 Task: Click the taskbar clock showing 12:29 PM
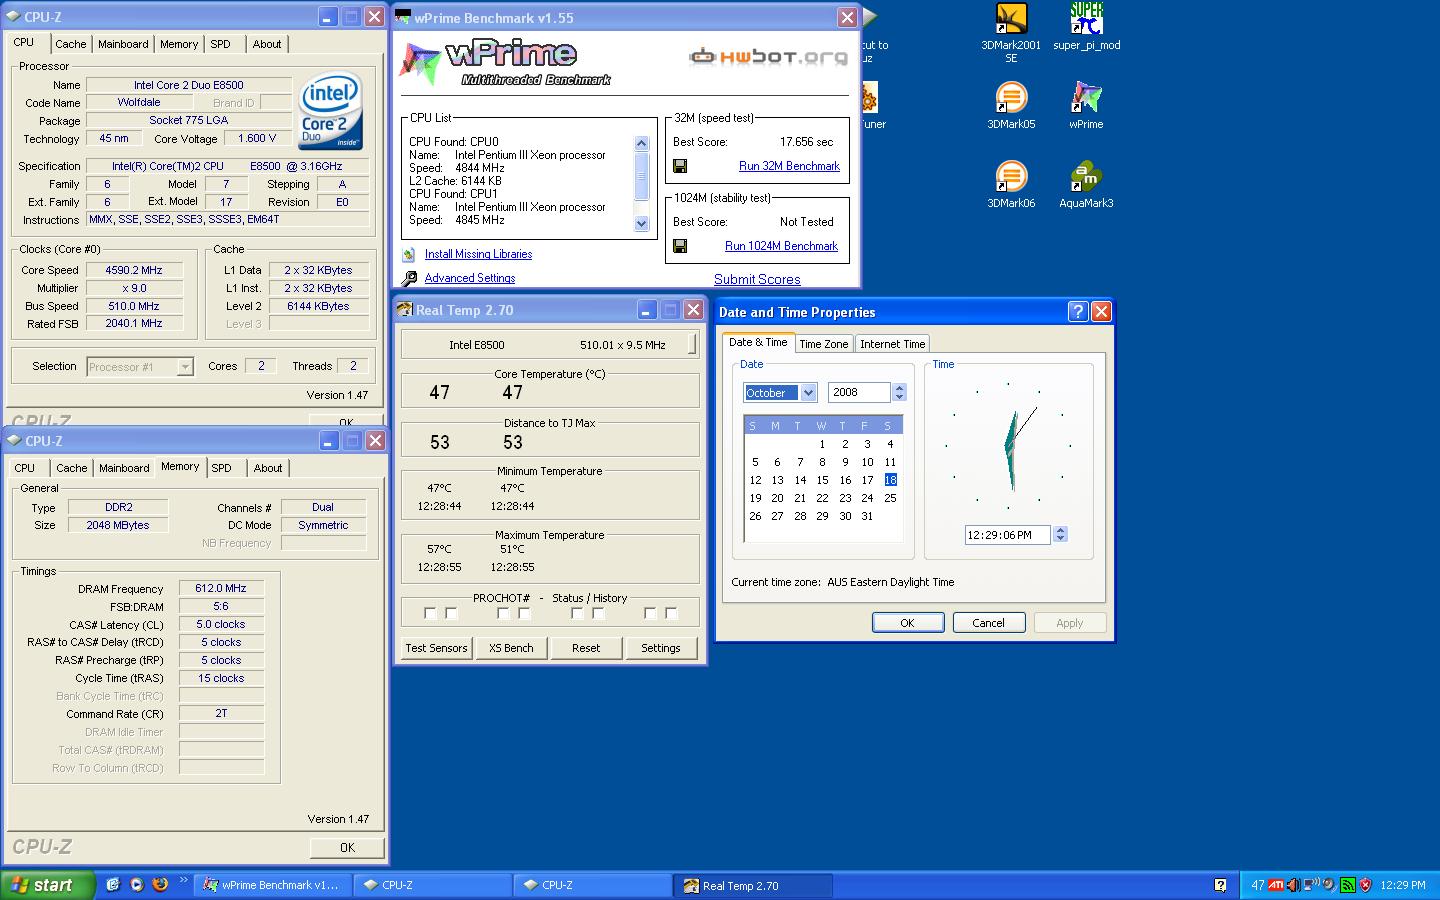click(1403, 885)
